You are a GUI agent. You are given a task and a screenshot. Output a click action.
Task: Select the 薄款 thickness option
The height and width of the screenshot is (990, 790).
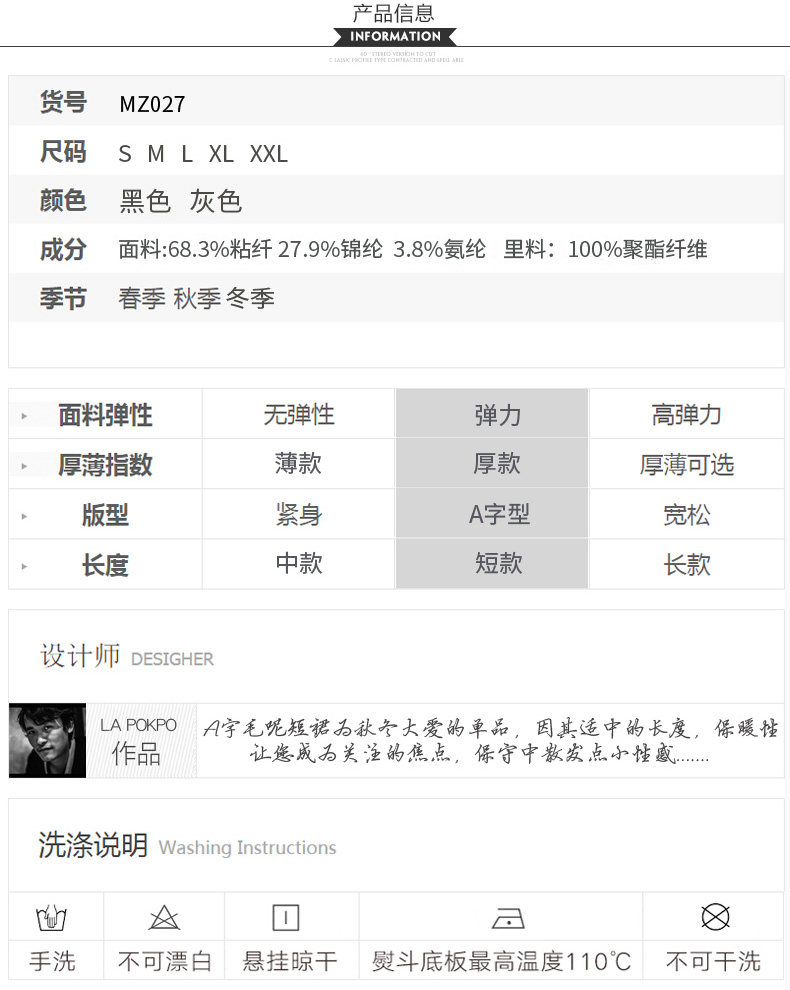[x=298, y=464]
